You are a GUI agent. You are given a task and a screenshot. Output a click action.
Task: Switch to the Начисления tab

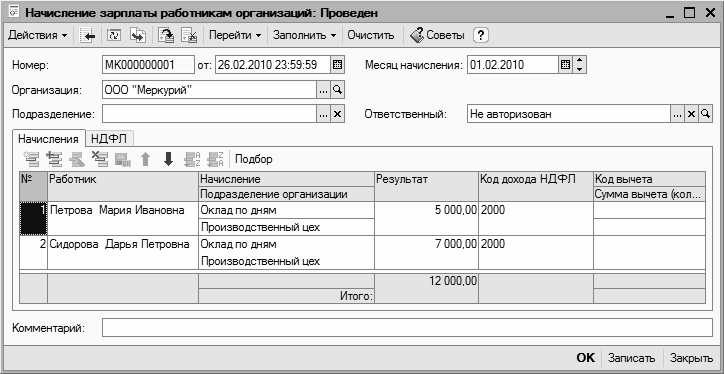click(48, 139)
